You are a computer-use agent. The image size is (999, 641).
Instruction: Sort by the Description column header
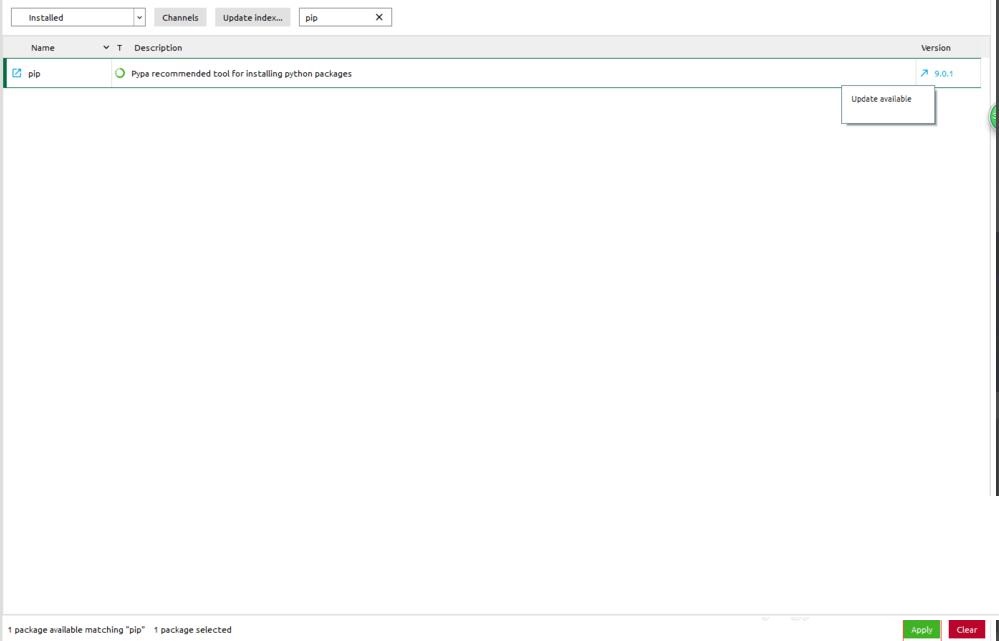[158, 48]
